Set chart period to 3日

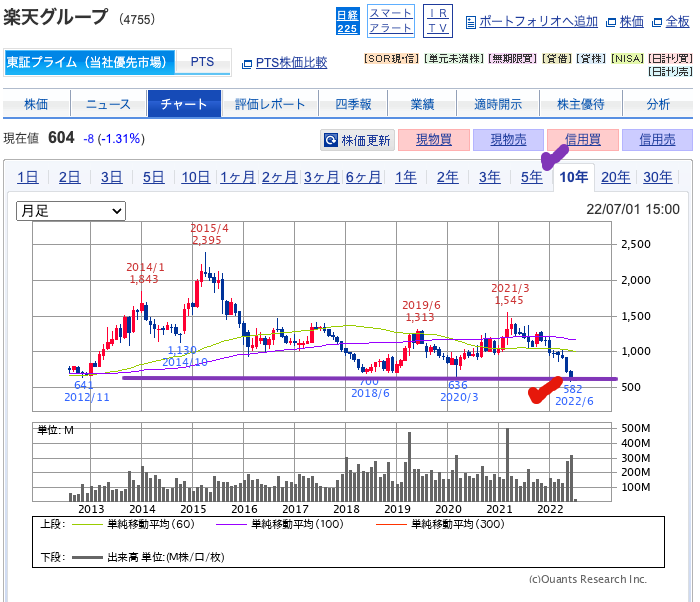click(x=112, y=177)
